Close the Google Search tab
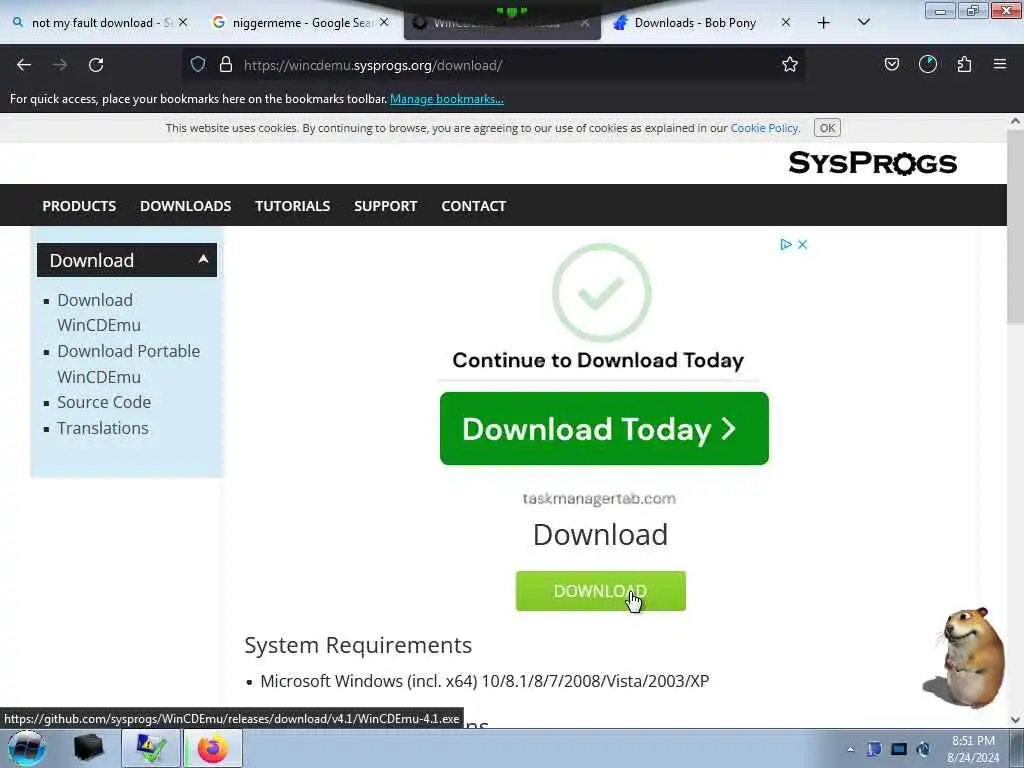This screenshot has height=768, width=1024. (384, 23)
